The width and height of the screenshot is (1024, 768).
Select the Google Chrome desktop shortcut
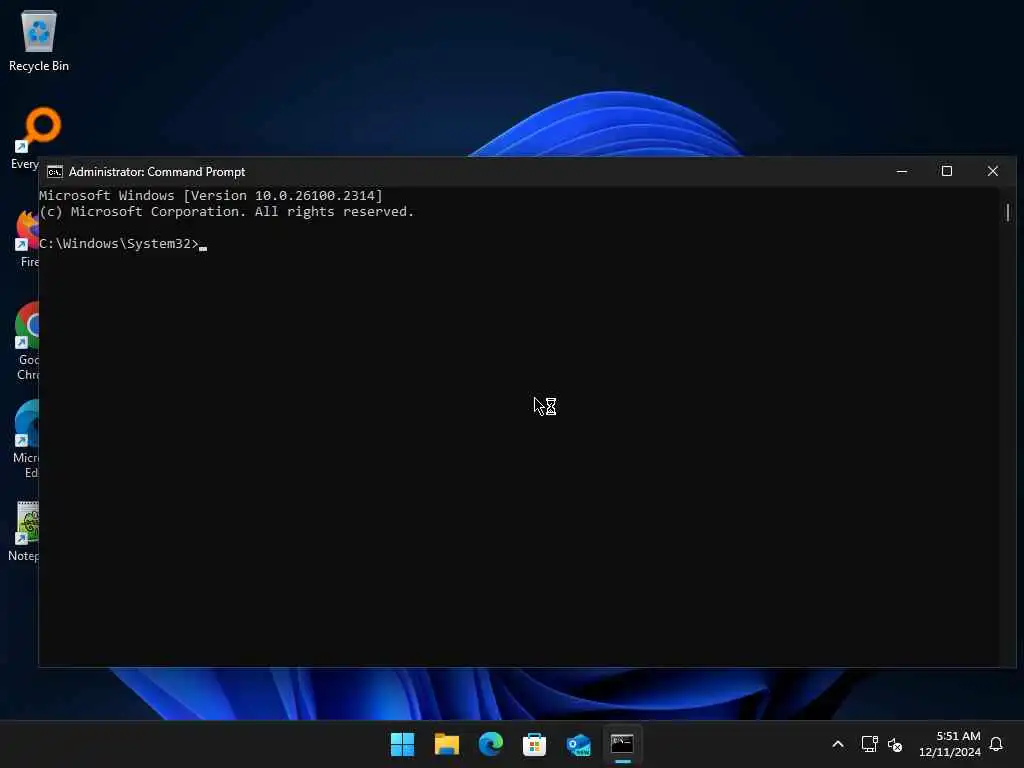(x=27, y=340)
